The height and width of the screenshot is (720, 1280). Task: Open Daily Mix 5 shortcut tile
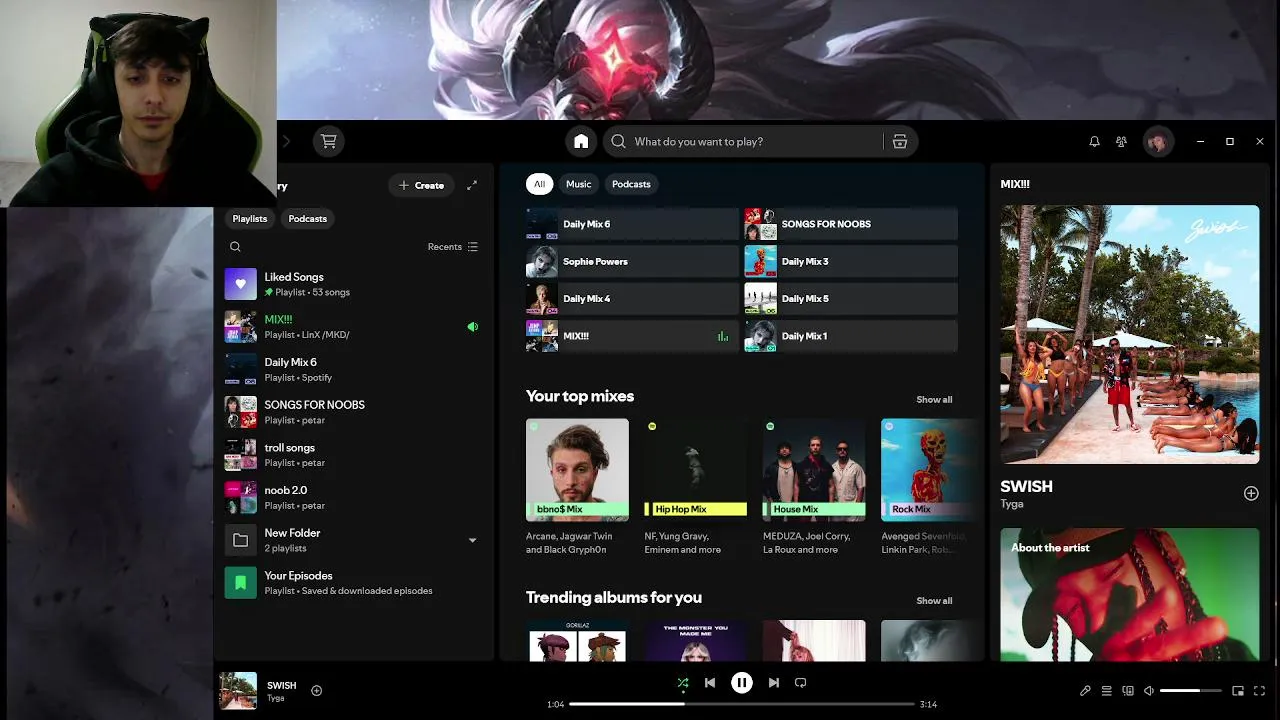tap(851, 298)
